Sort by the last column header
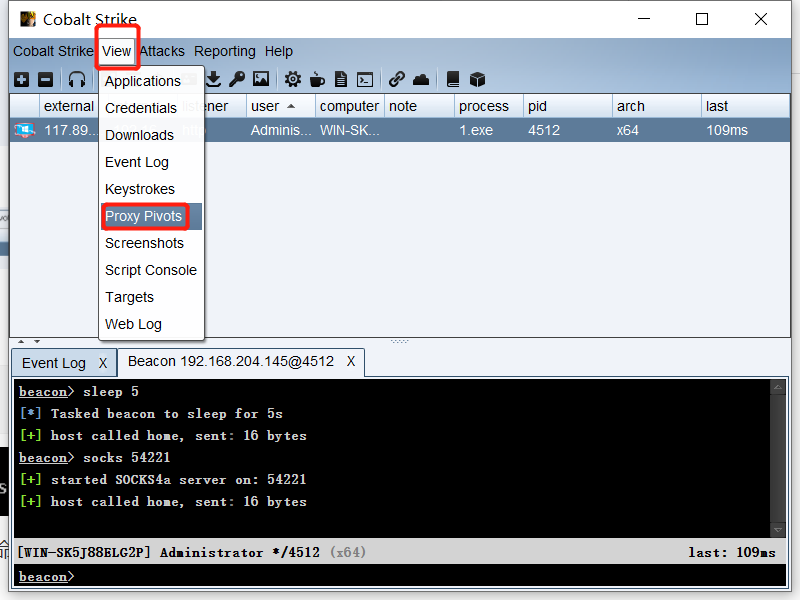 745,106
